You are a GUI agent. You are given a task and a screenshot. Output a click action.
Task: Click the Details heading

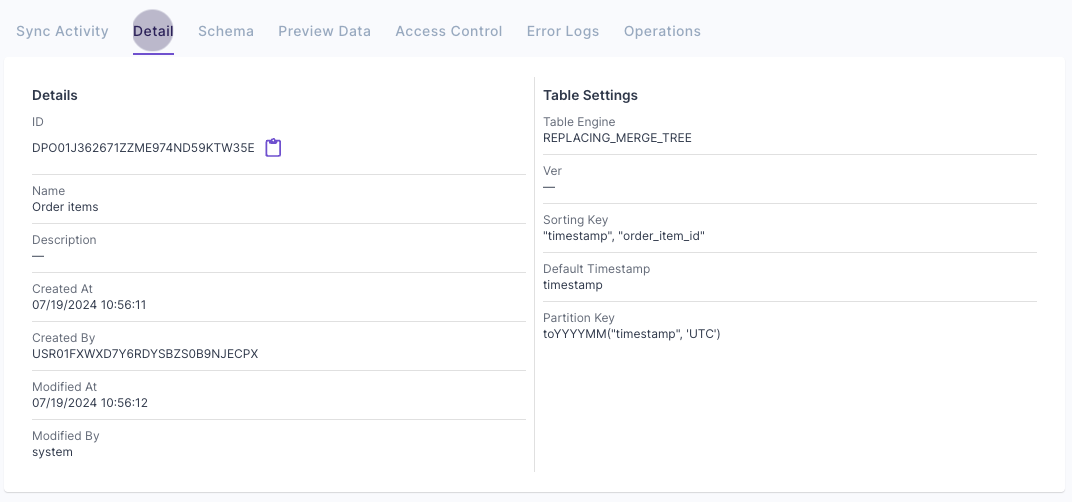55,96
